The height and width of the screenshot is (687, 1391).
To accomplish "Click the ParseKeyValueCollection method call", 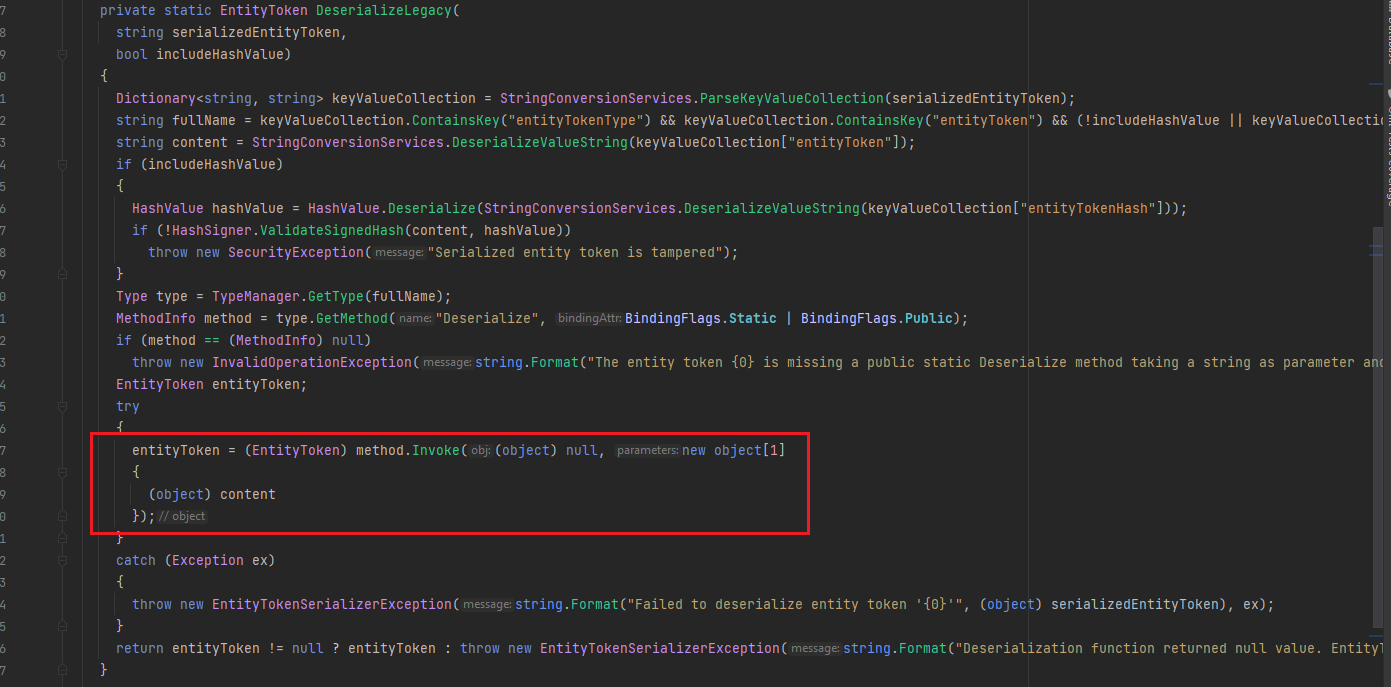I will pyautogui.click(x=792, y=98).
